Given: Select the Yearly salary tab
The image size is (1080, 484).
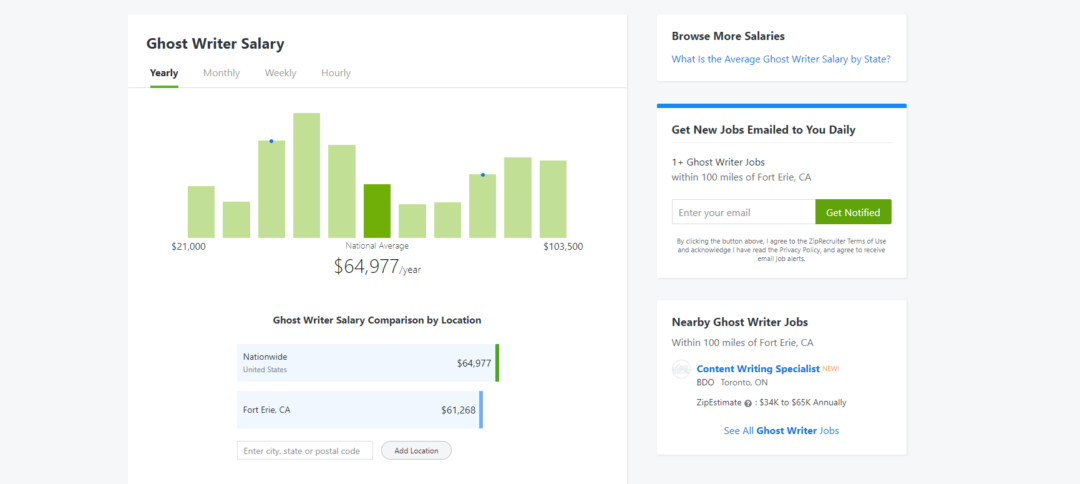Looking at the screenshot, I should pyautogui.click(x=164, y=73).
